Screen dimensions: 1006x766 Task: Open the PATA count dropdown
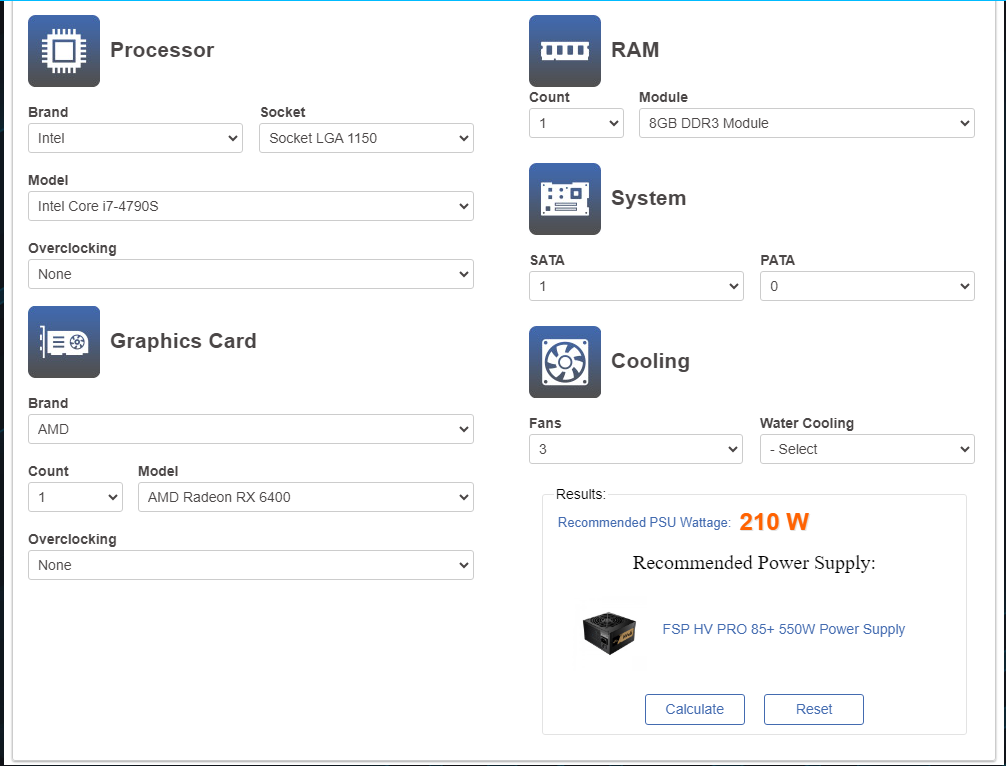867,286
